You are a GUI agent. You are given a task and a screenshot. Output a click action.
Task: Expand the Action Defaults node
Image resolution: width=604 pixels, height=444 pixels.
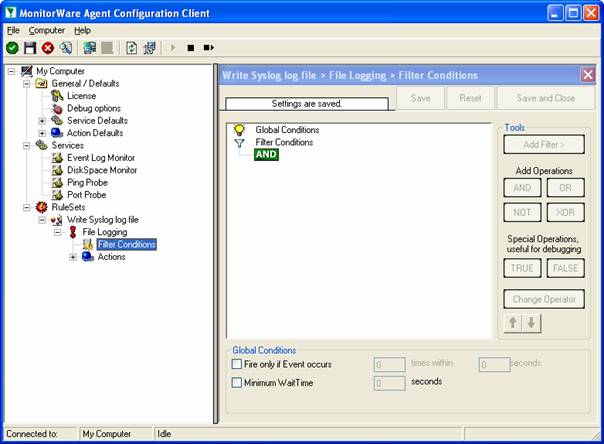[x=42, y=133]
